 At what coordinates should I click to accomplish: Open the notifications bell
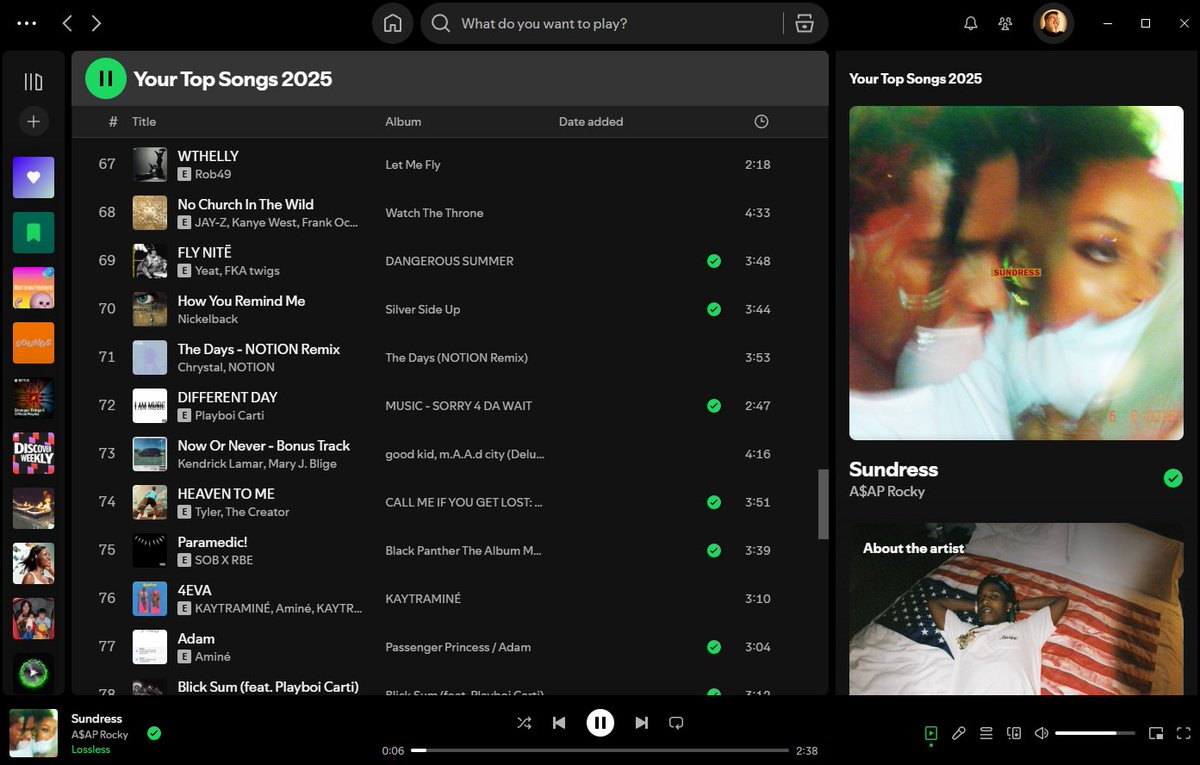[x=970, y=24]
